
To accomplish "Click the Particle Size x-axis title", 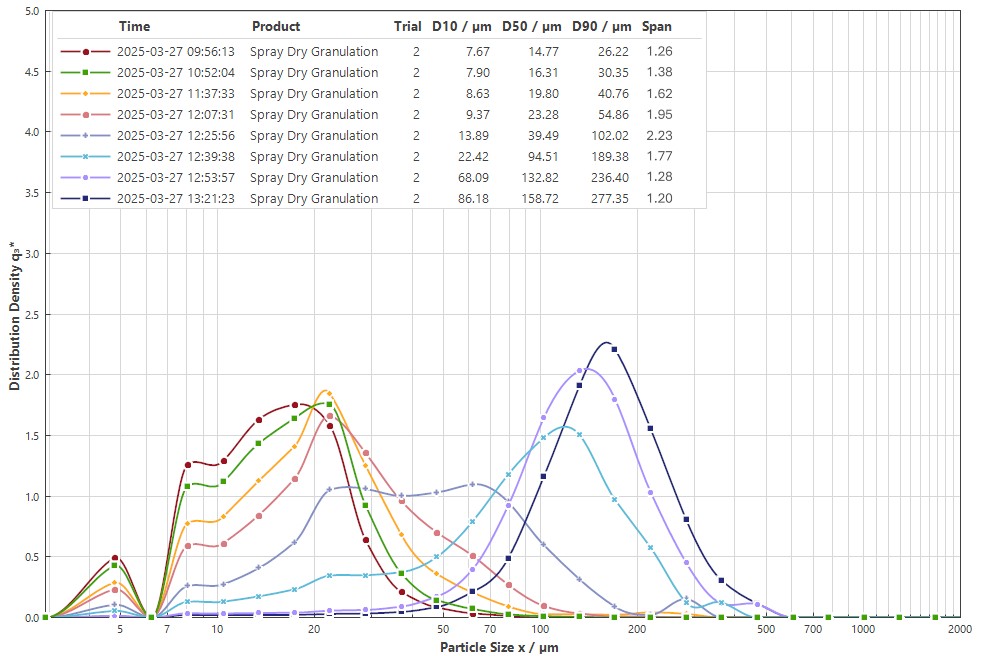I will tap(499, 647).
